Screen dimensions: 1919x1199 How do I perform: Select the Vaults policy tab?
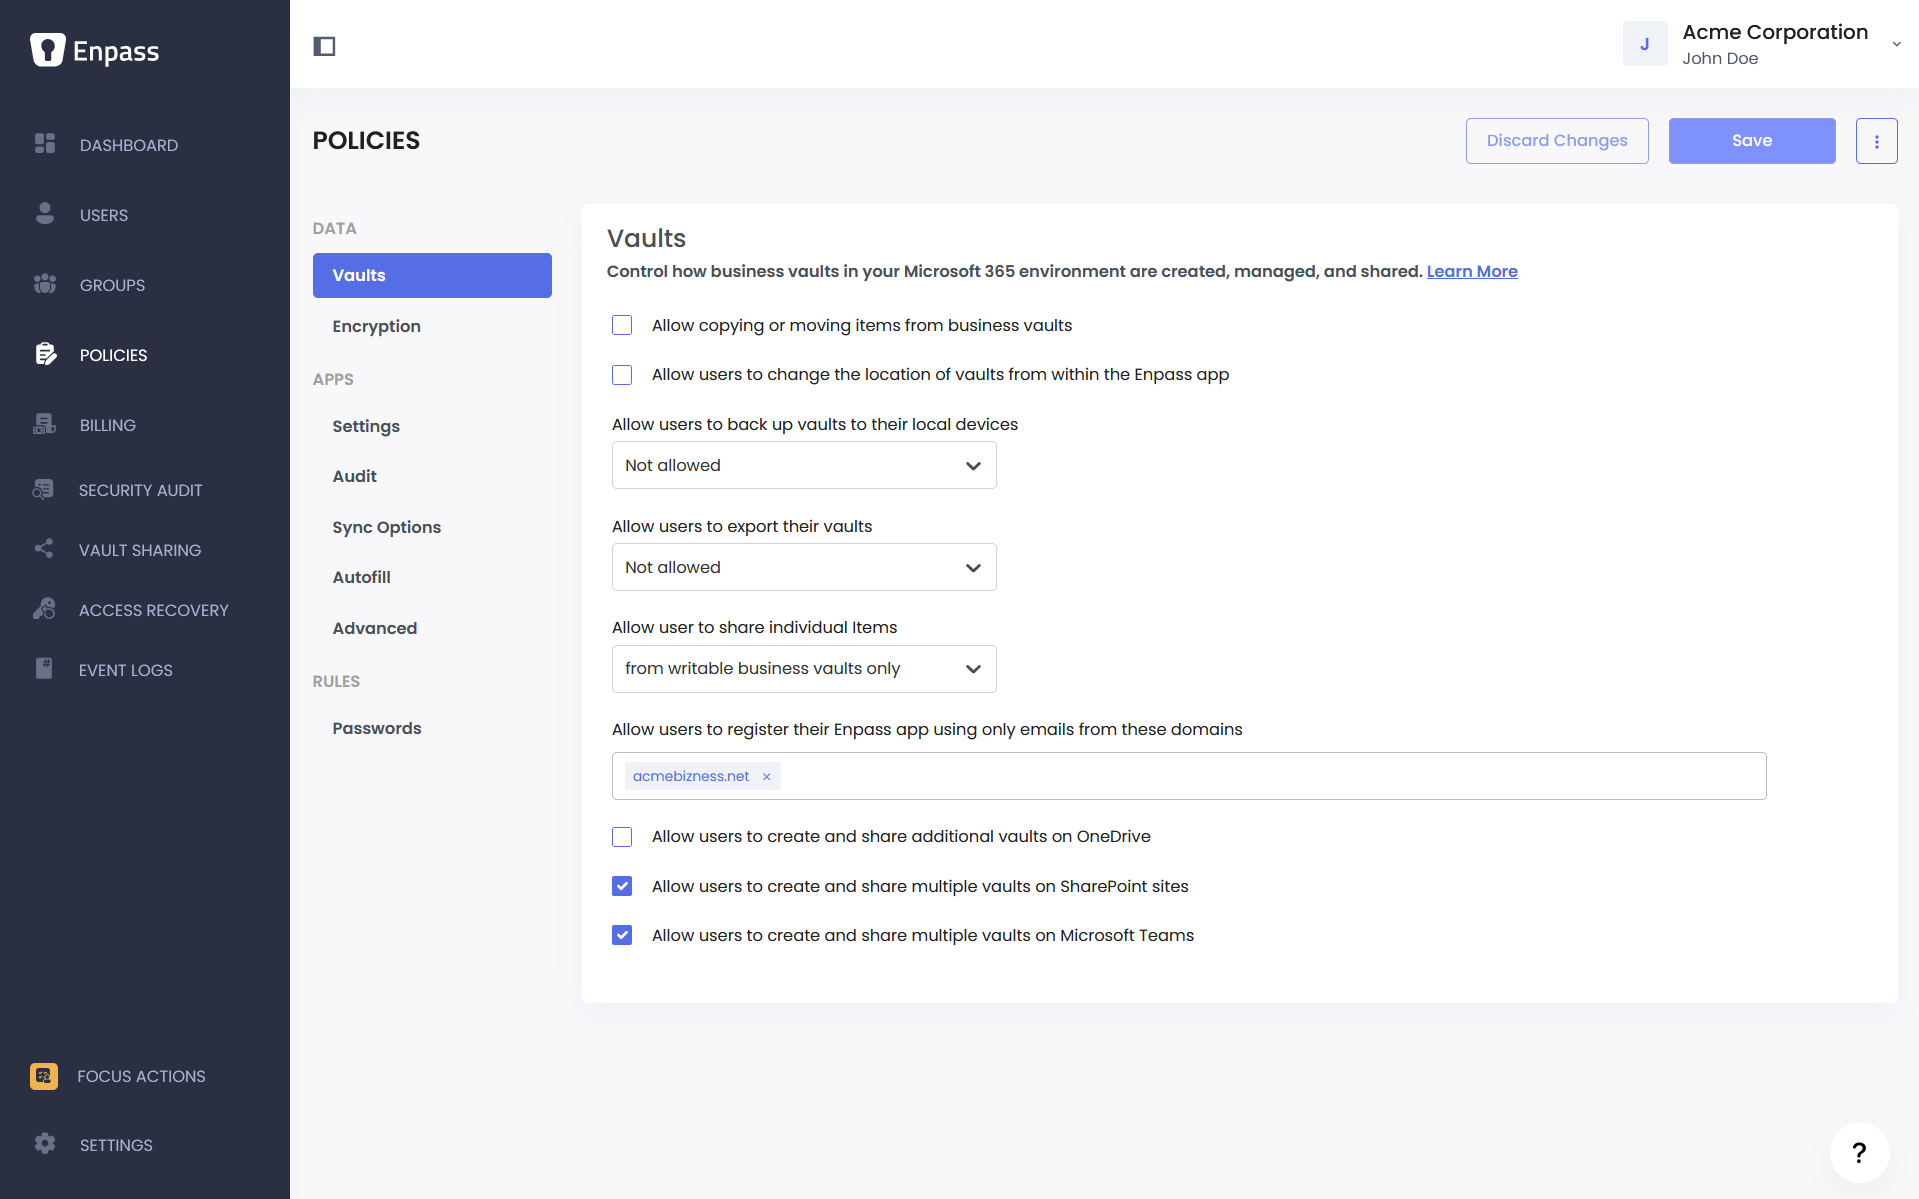click(432, 275)
